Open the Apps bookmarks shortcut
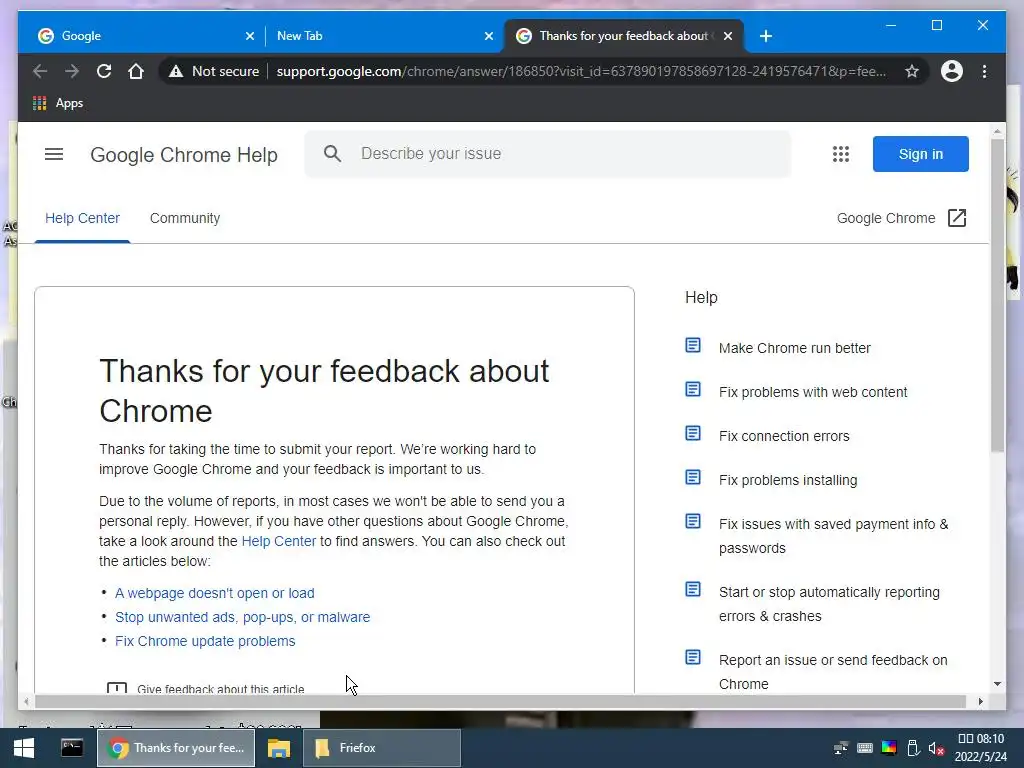Screen dimensions: 1024x768 click(58, 103)
